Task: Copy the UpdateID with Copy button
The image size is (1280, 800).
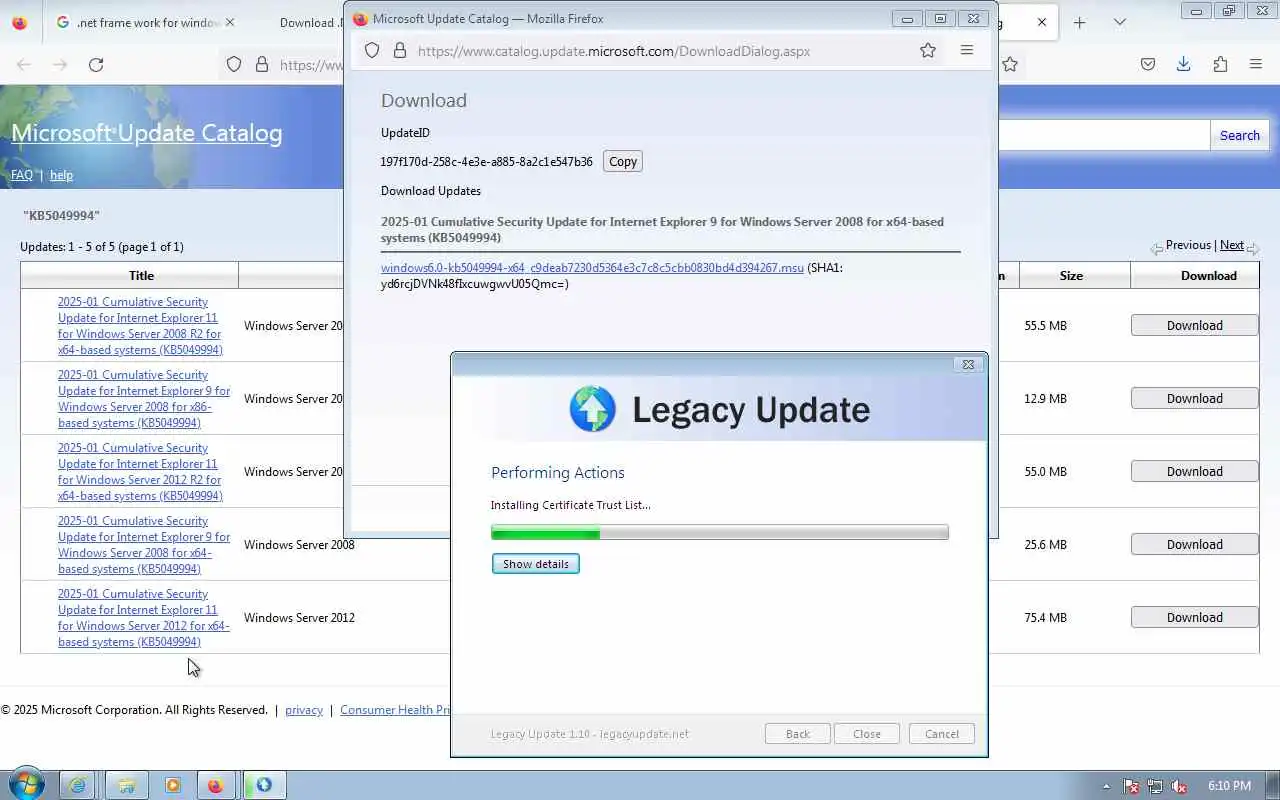Action: pos(623,161)
